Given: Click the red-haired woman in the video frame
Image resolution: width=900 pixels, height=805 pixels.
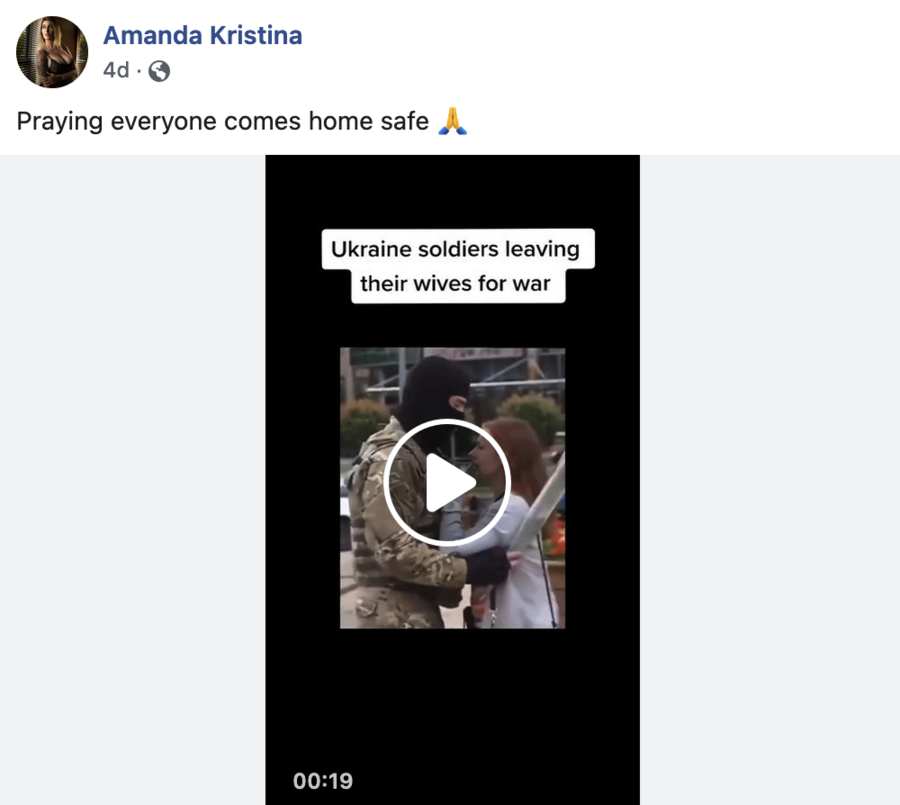Looking at the screenshot, I should tap(505, 517).
